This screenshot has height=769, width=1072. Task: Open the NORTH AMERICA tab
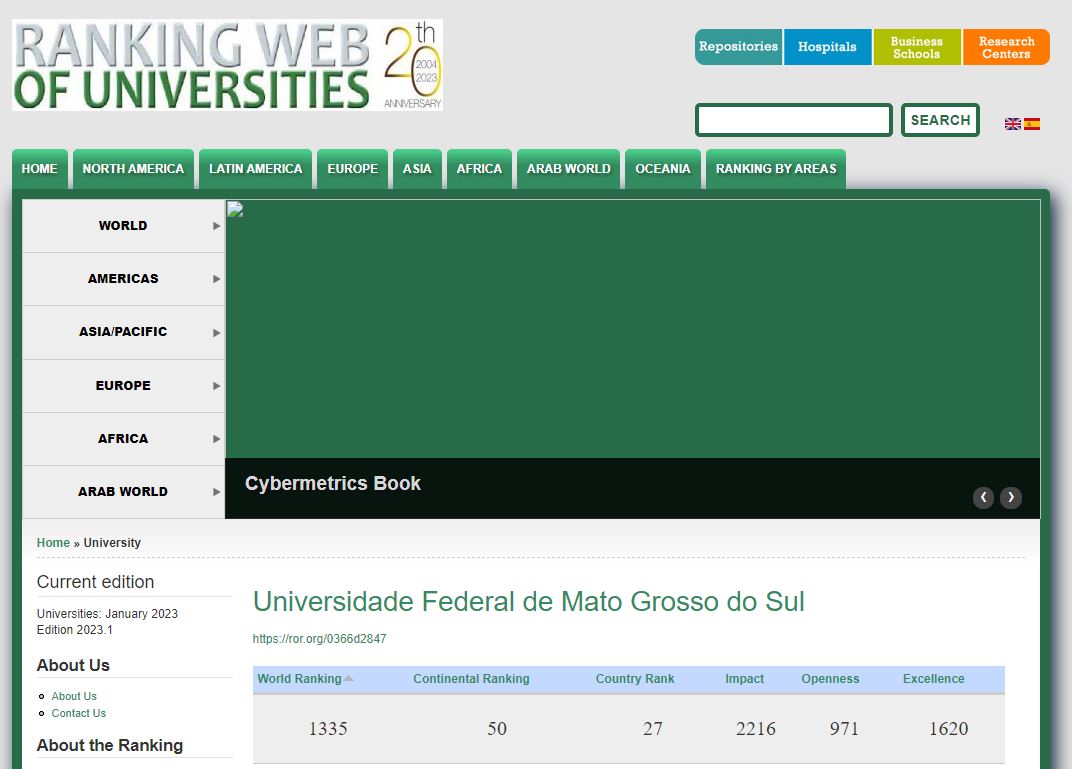133,169
